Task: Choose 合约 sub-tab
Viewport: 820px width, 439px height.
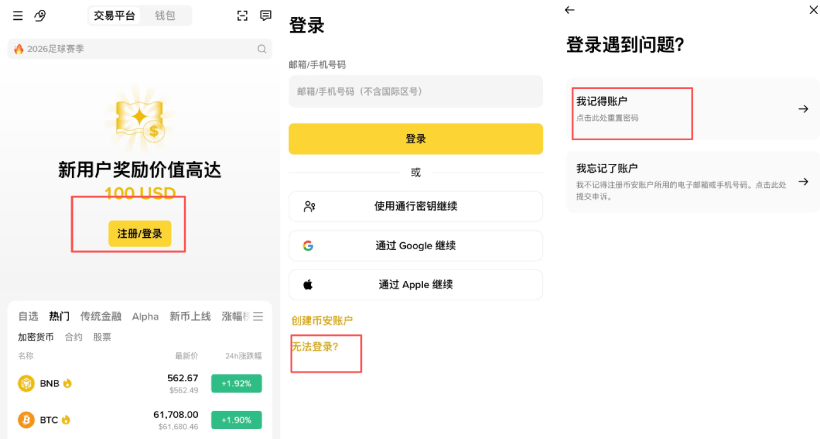Action: [x=73, y=337]
